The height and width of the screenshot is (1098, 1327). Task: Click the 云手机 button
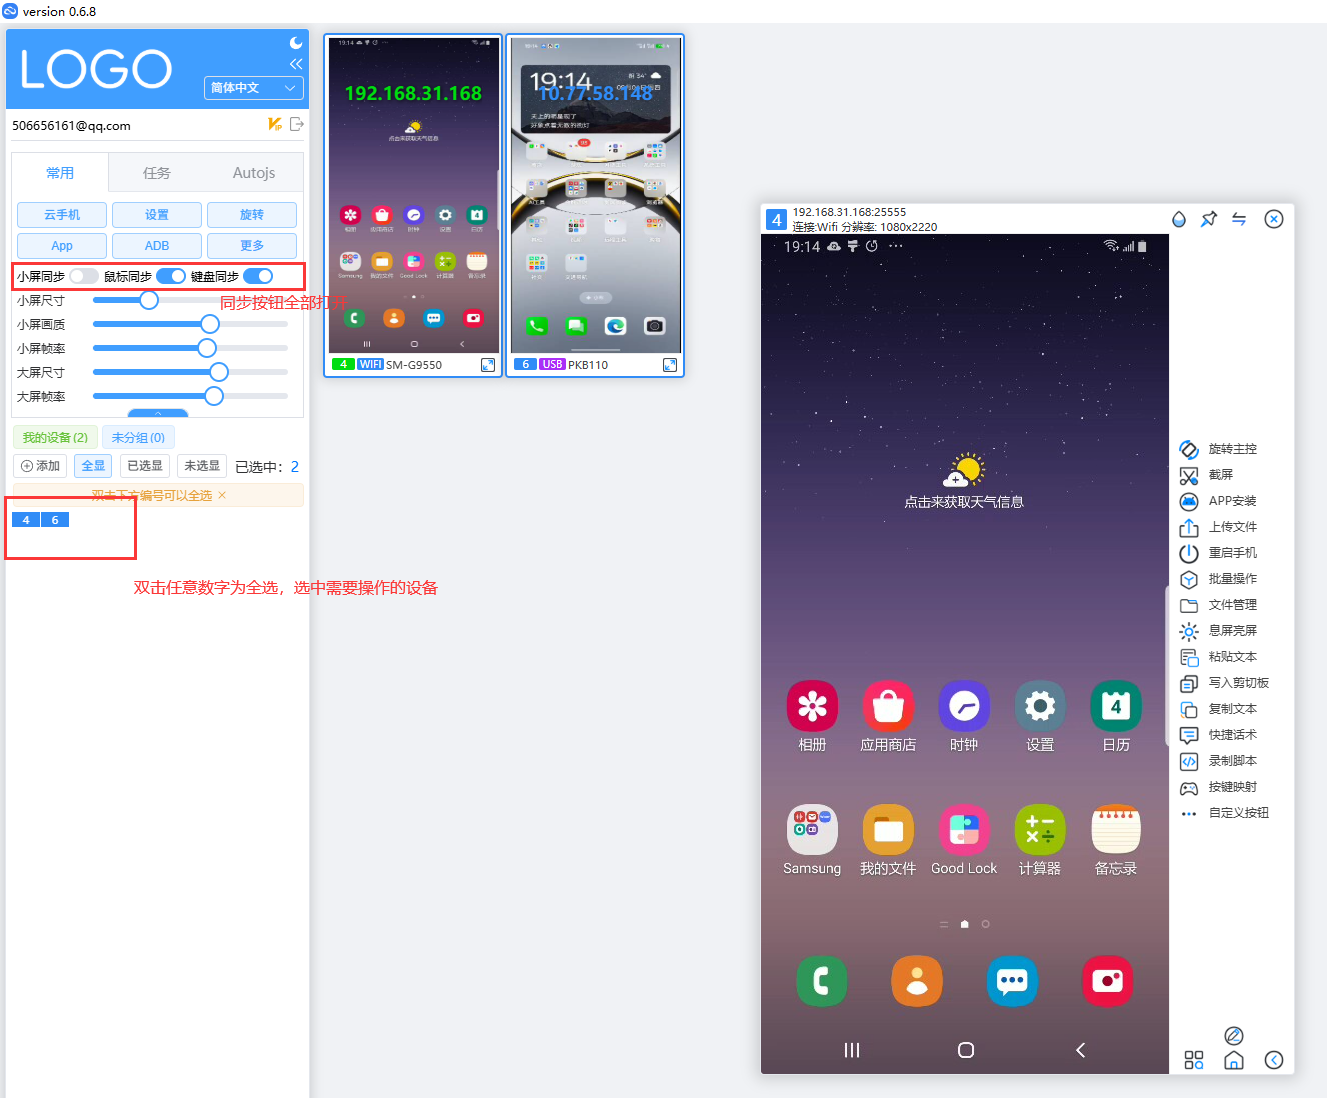coord(62,215)
